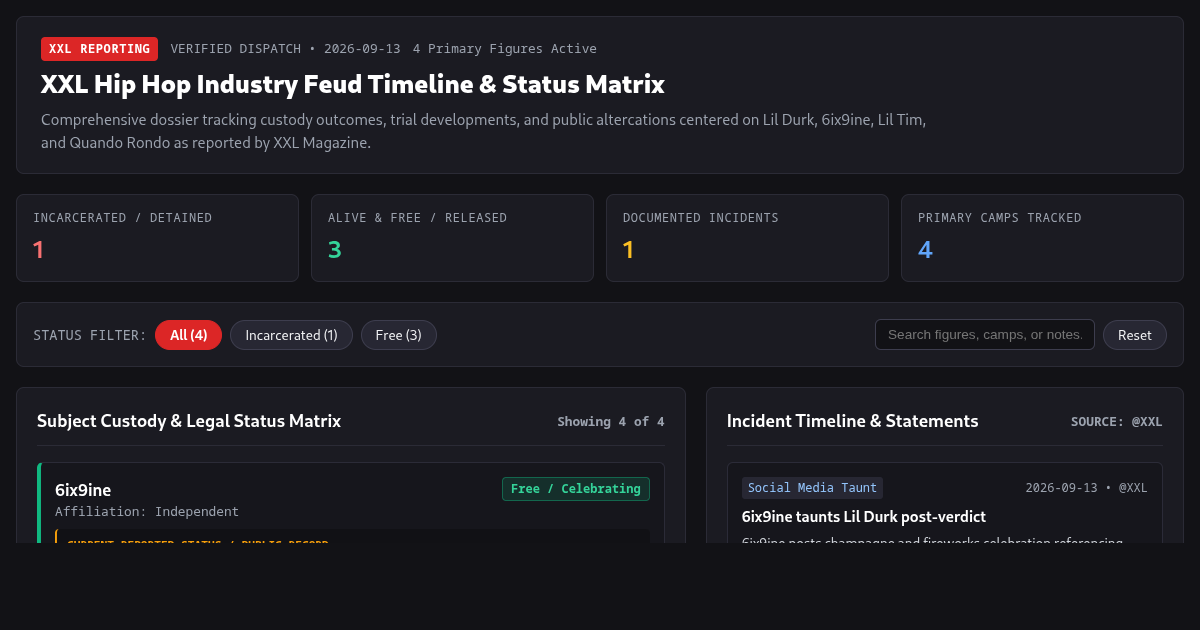Filter by Incarcerated (1) status
This screenshot has width=1200, height=630.
[x=291, y=335]
